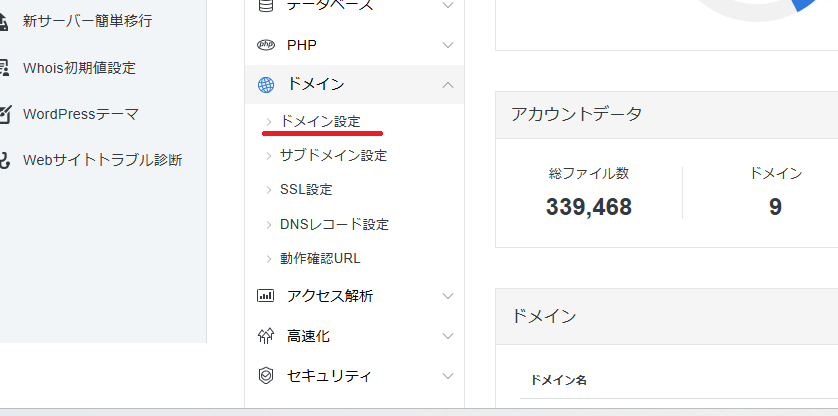Collapse the ドメイン section using its arrow
The image size is (838, 416).
(447, 85)
